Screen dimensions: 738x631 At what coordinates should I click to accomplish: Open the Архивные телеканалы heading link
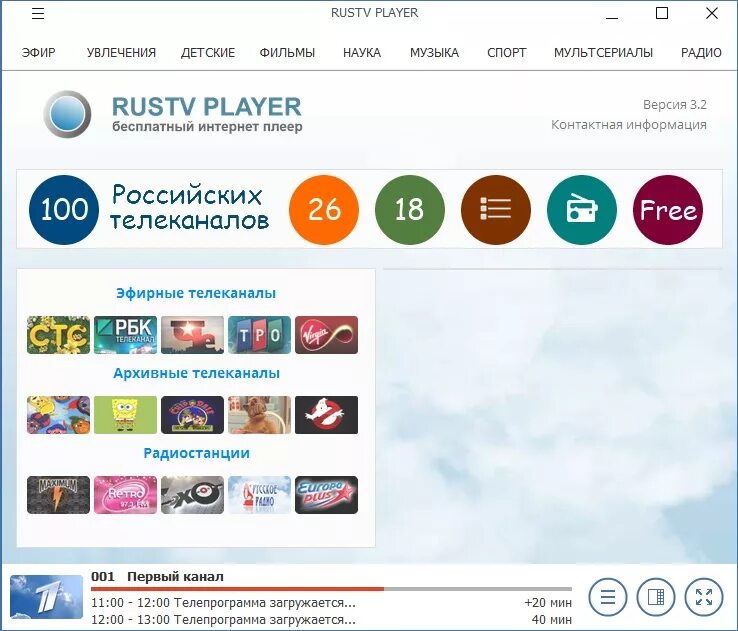coord(196,373)
